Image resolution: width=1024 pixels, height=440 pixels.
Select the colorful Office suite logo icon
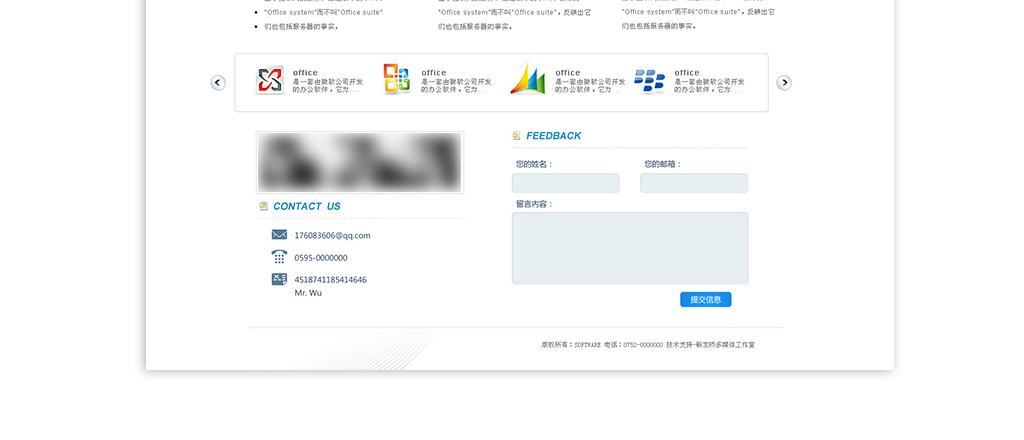click(397, 80)
